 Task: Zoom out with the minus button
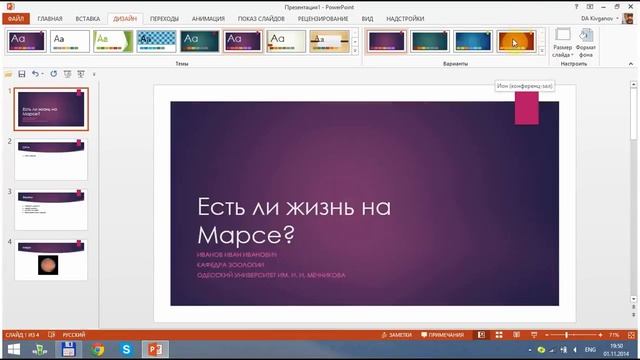tap(547, 335)
